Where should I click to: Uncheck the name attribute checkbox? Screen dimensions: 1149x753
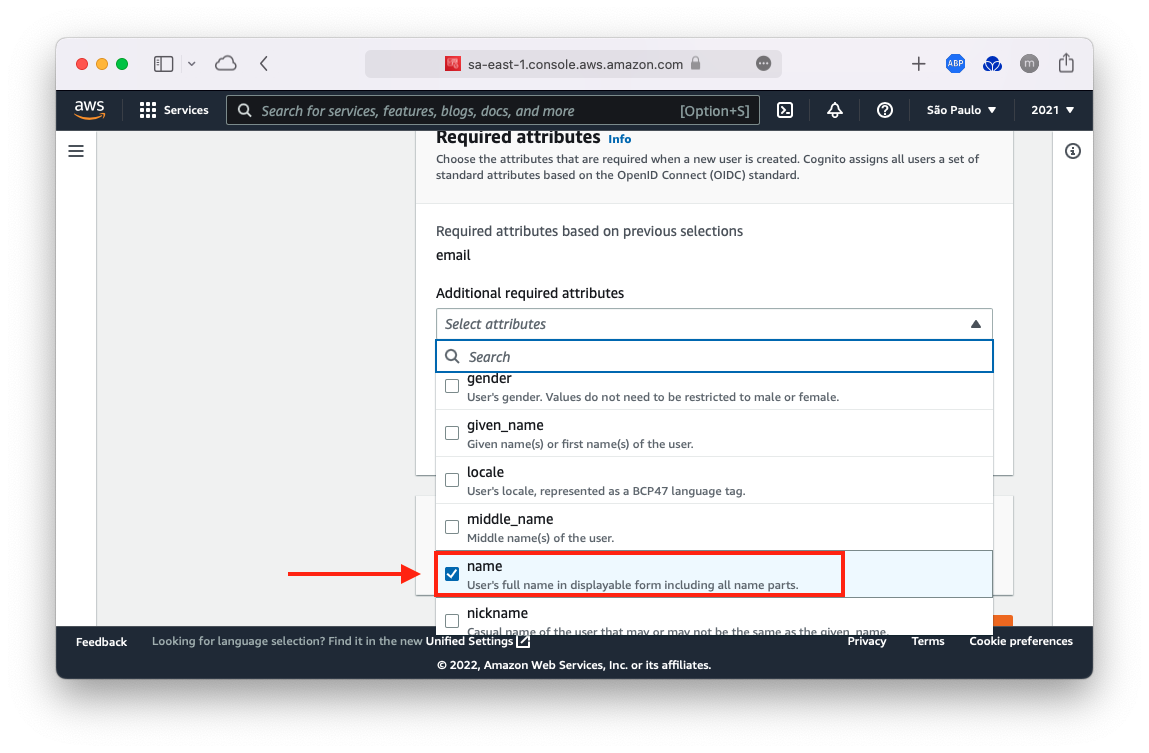click(x=452, y=574)
